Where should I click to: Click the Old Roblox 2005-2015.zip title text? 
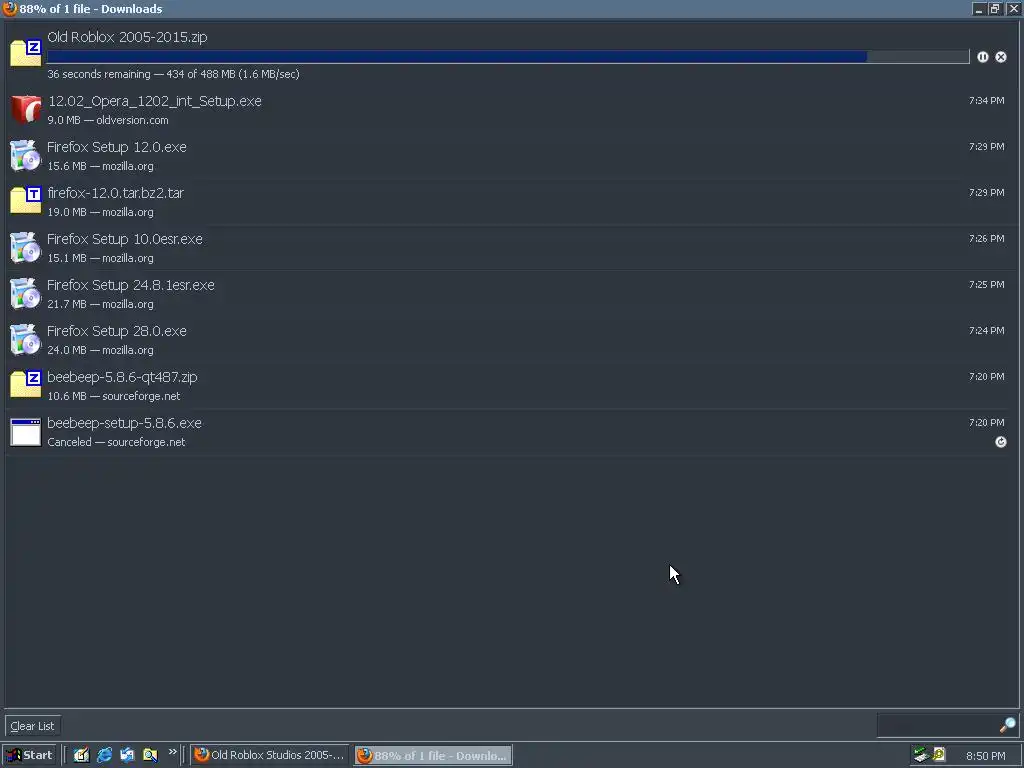(127, 37)
